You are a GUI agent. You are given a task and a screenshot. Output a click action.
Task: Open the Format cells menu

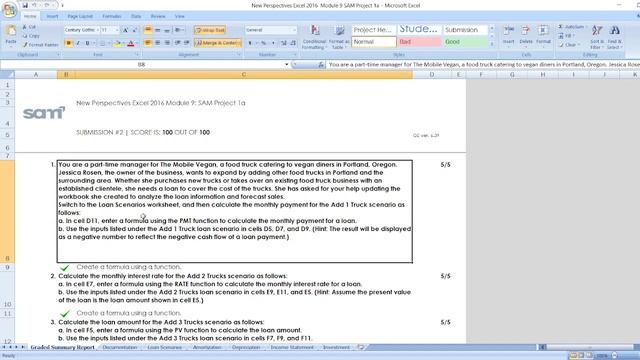click(543, 35)
